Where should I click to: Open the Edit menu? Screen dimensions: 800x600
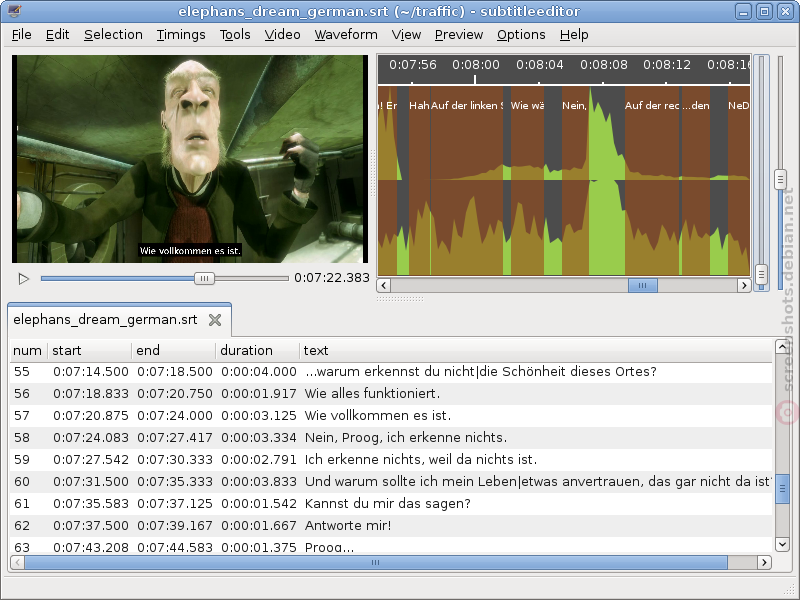(57, 35)
